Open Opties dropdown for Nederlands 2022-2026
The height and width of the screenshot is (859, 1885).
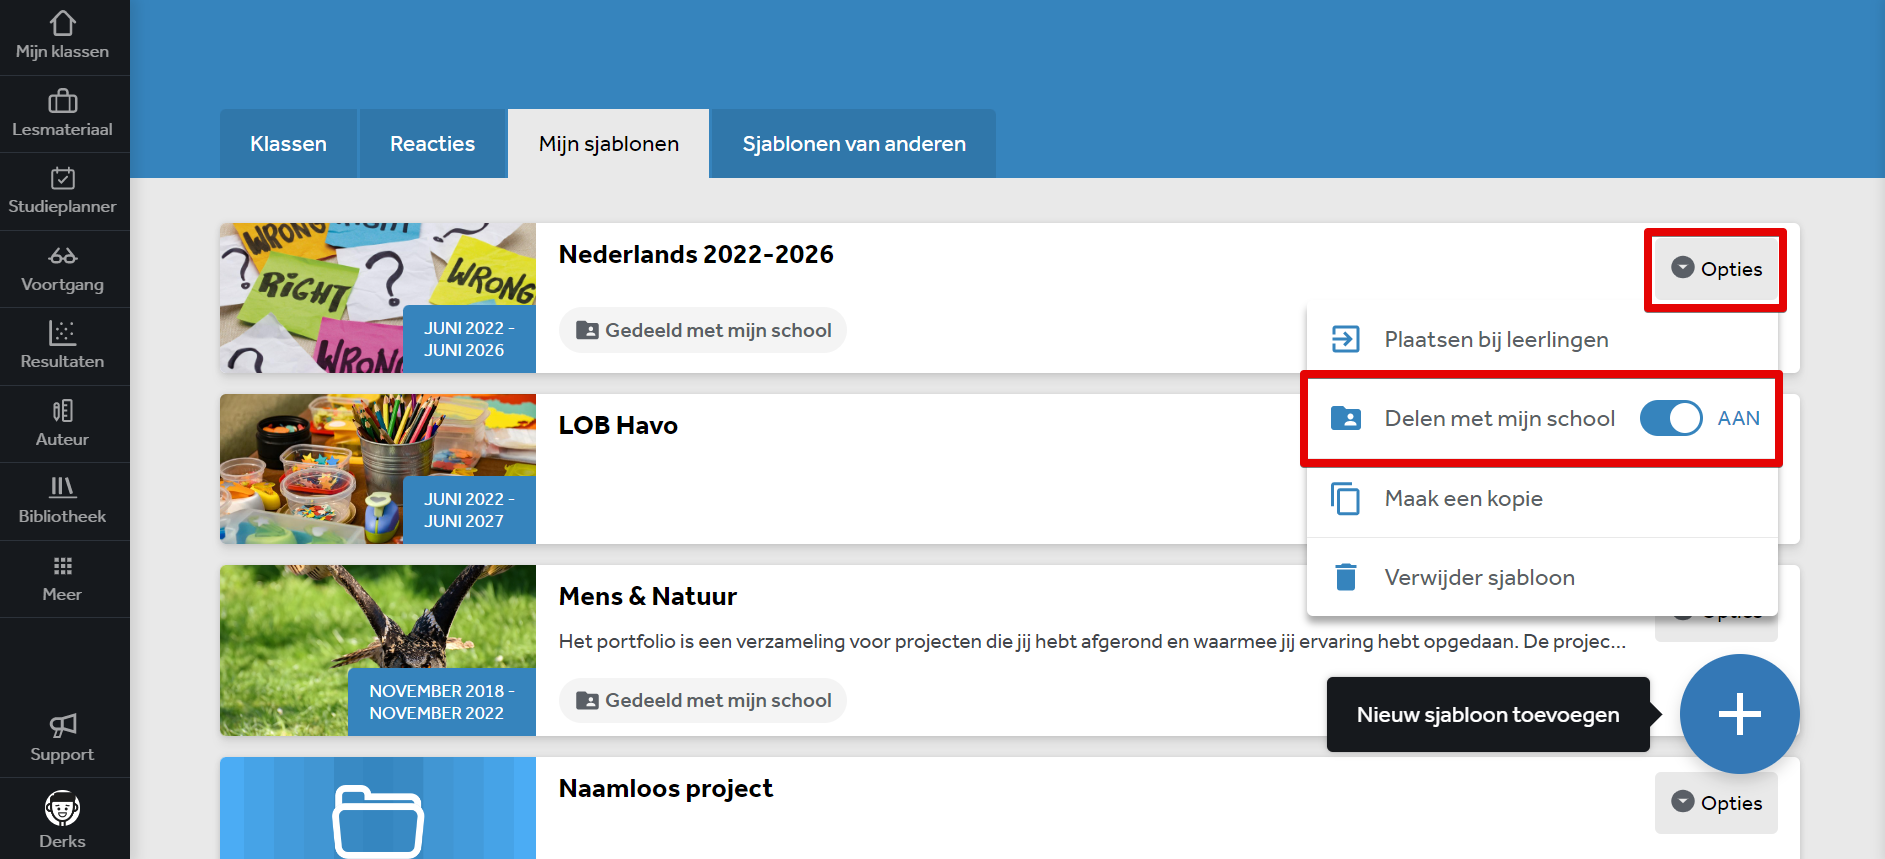tap(1716, 269)
